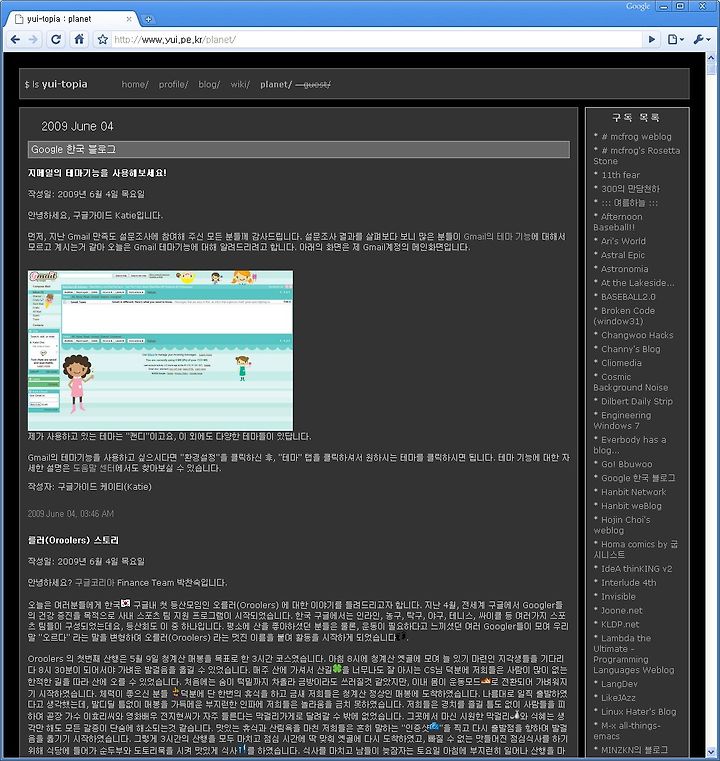The width and height of the screenshot is (720, 761).
Task: Reload the page with the refresh icon
Action: (56, 39)
